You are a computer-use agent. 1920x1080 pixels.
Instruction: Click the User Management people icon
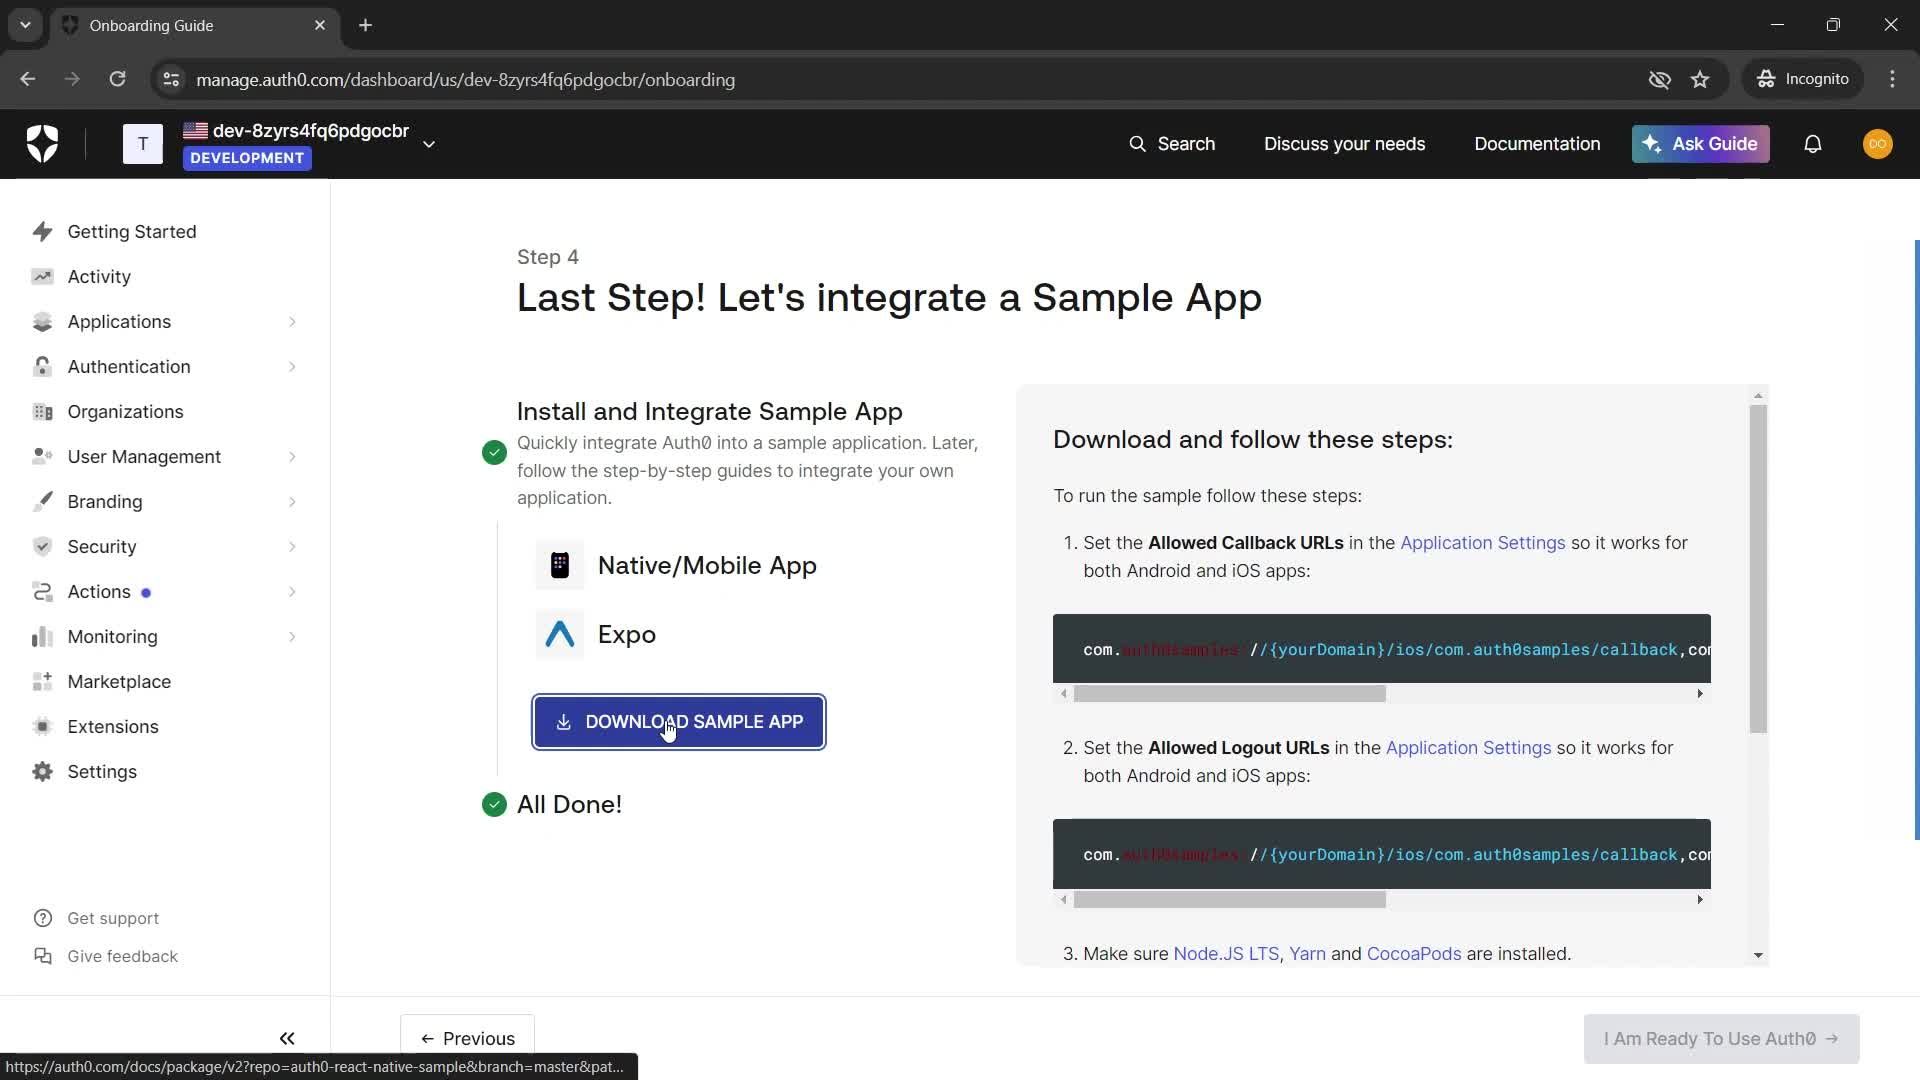tap(42, 457)
